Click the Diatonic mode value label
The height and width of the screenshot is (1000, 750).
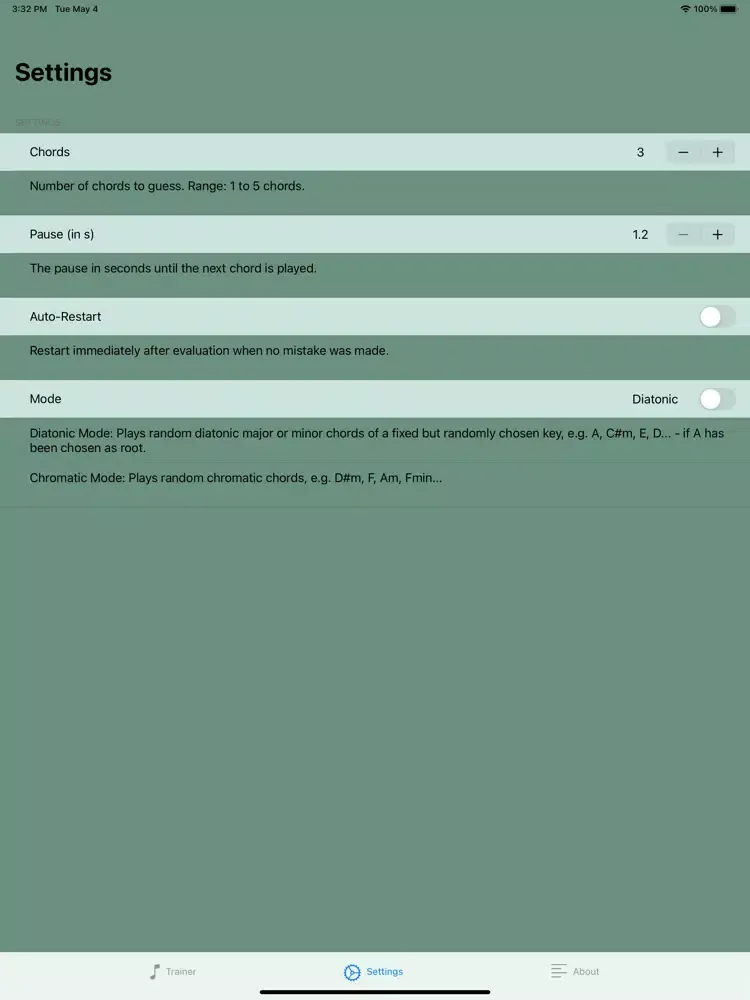[655, 399]
